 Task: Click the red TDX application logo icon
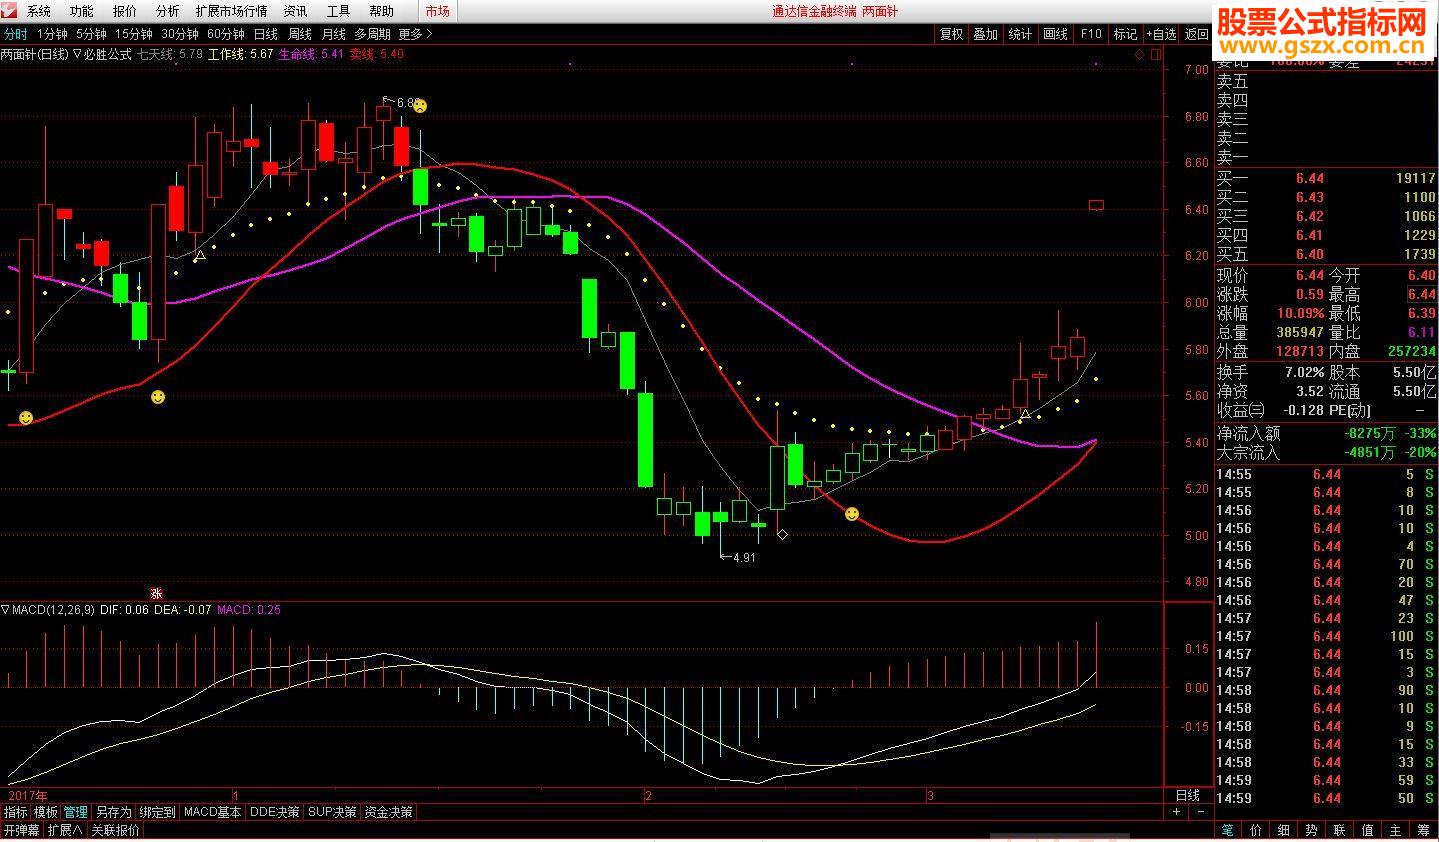point(10,11)
